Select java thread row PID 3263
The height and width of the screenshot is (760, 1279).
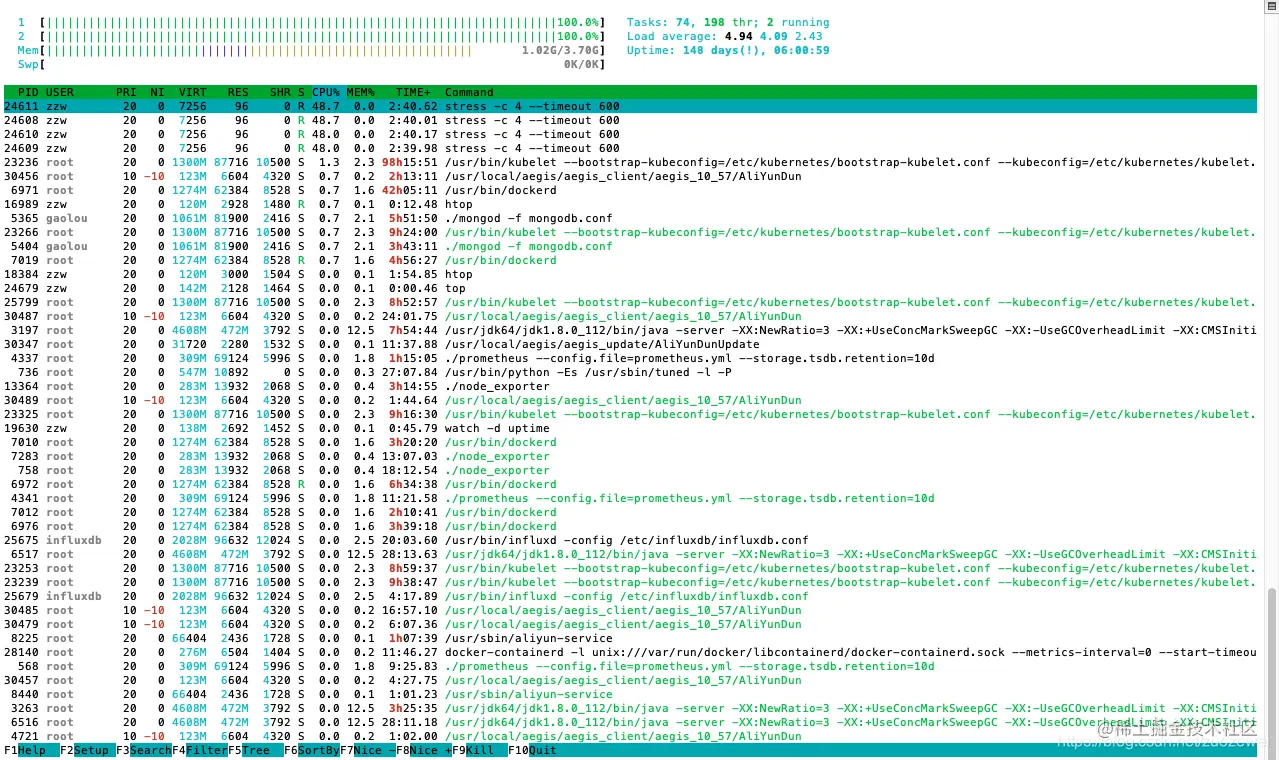[x=630, y=708]
